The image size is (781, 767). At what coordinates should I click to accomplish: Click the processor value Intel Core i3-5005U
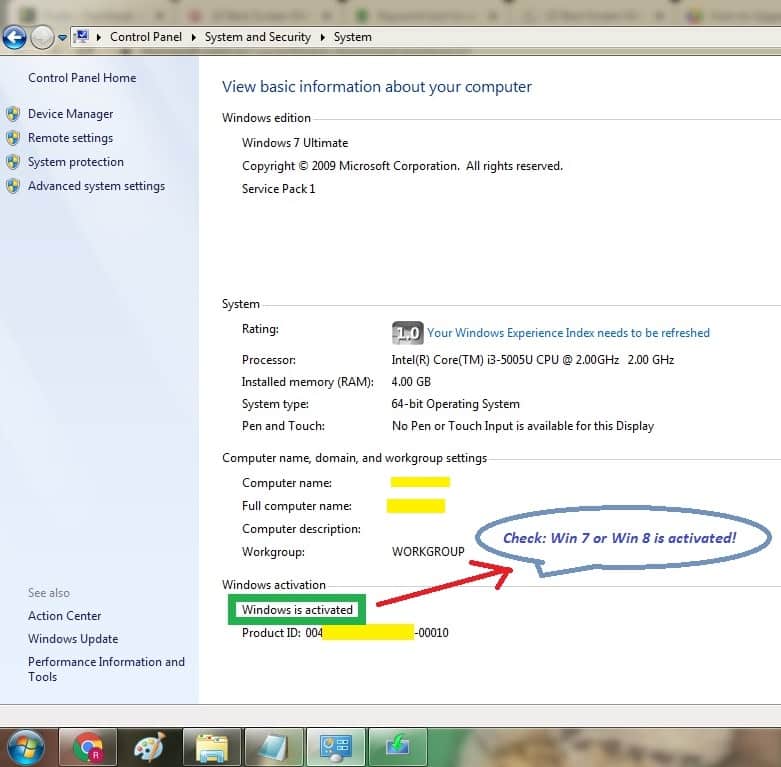point(532,360)
